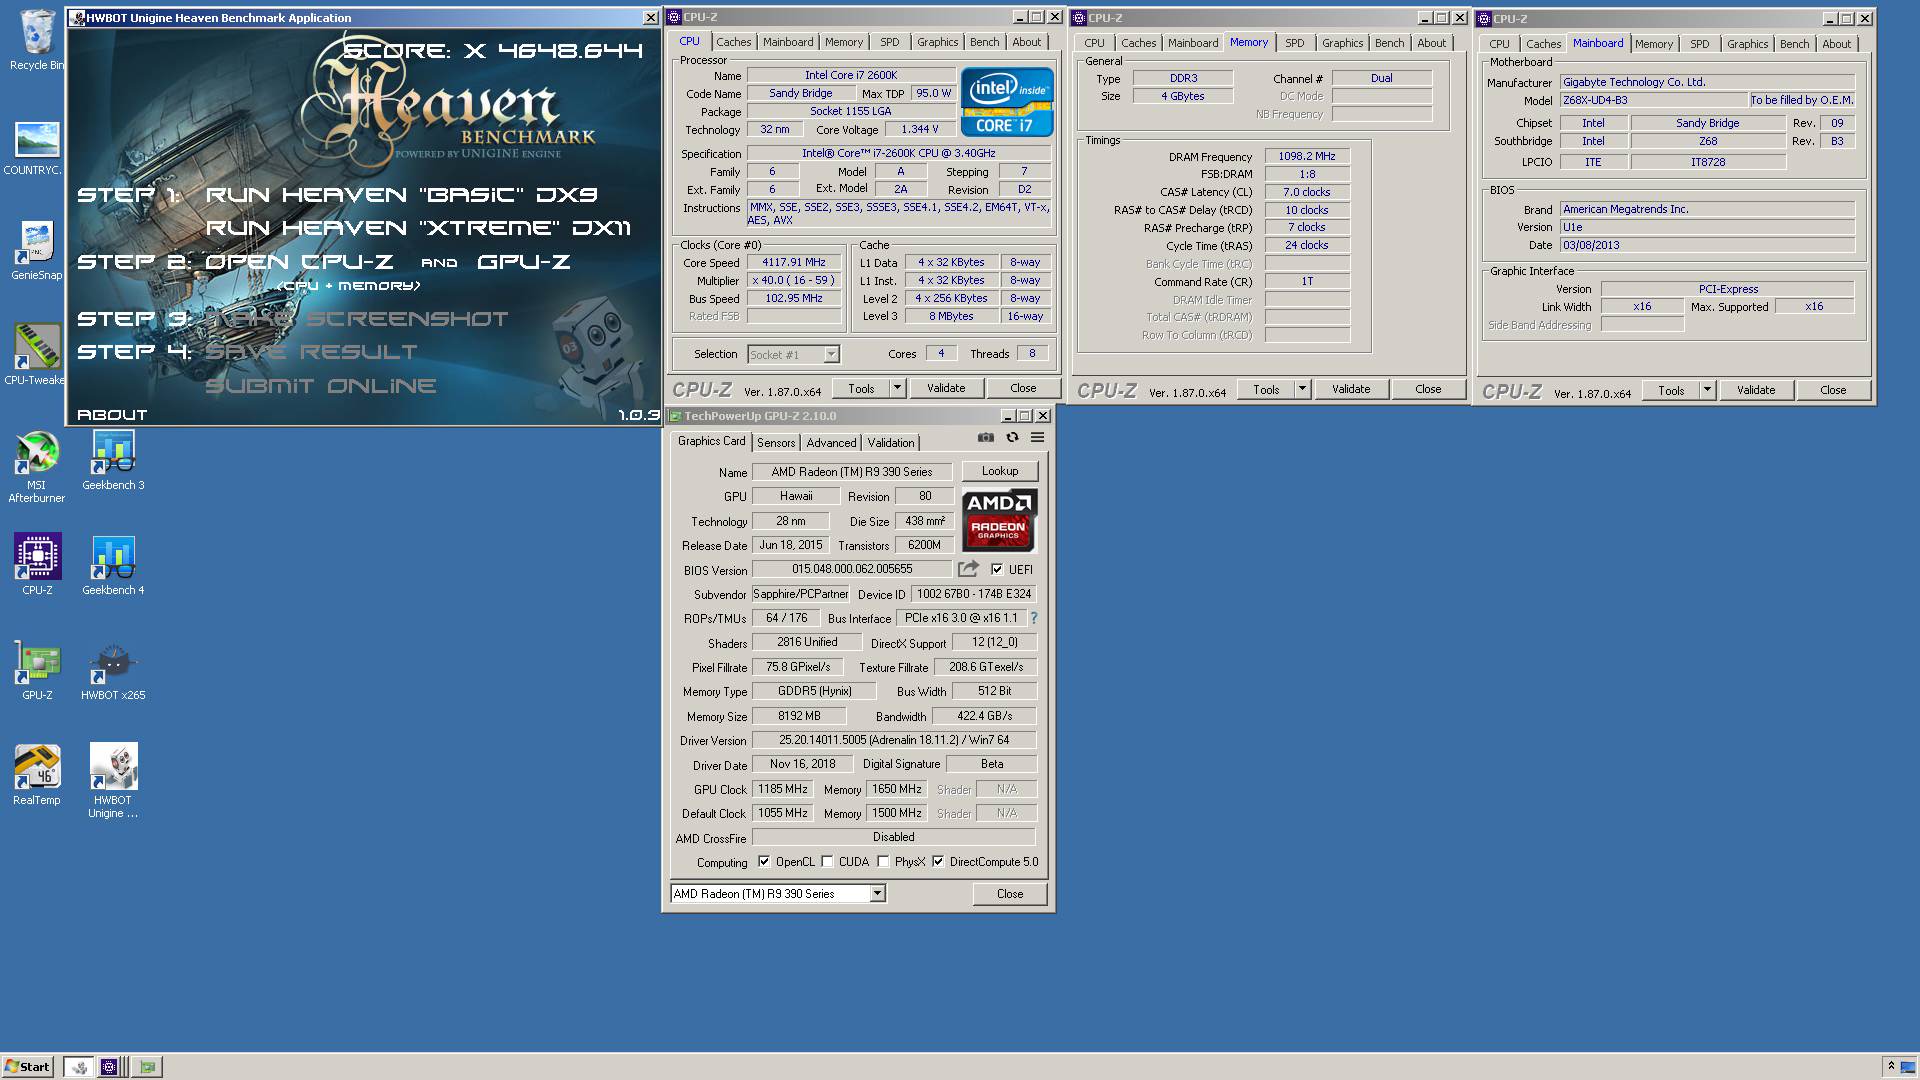Click the DRAM Frequency value 1098.2 MHz
The image size is (1920, 1080).
pyautogui.click(x=1307, y=156)
